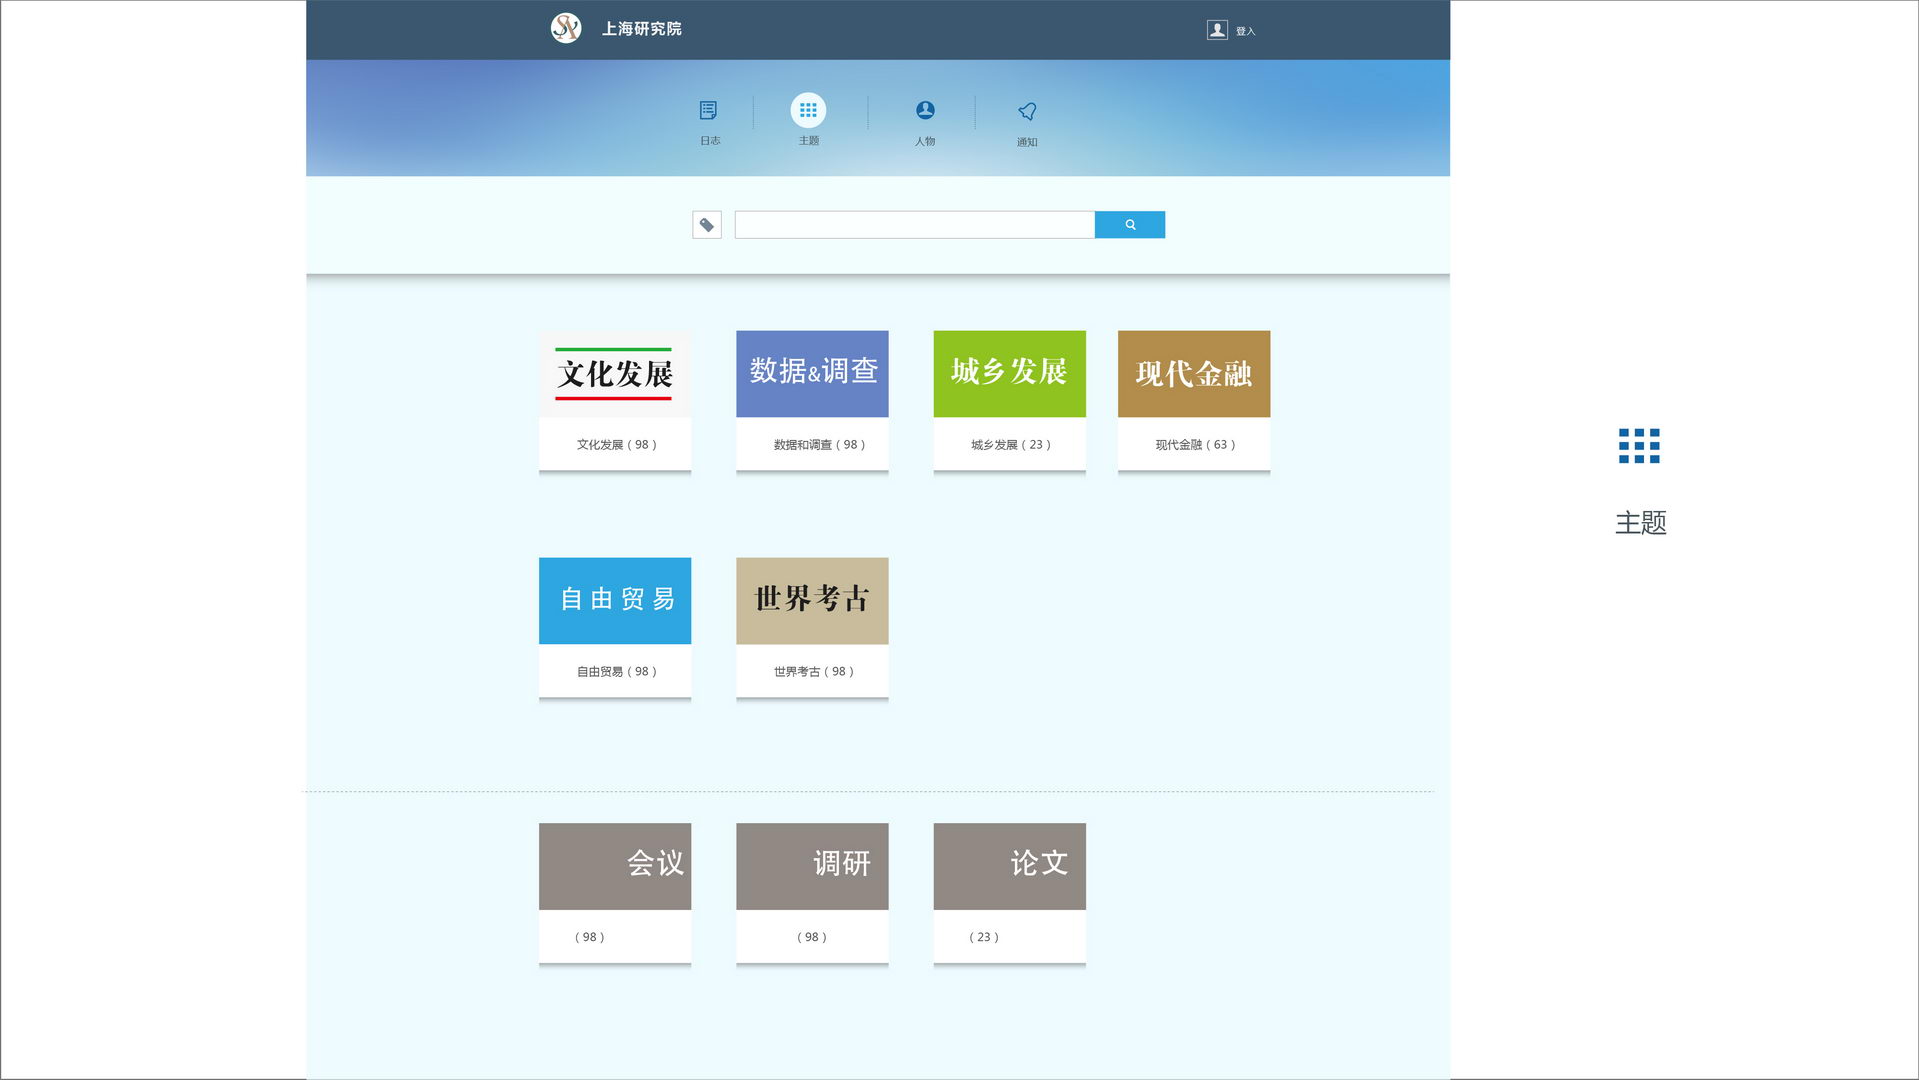Click the blue search magnifier button
Image resolution: width=1919 pixels, height=1080 pixels.
1130,225
